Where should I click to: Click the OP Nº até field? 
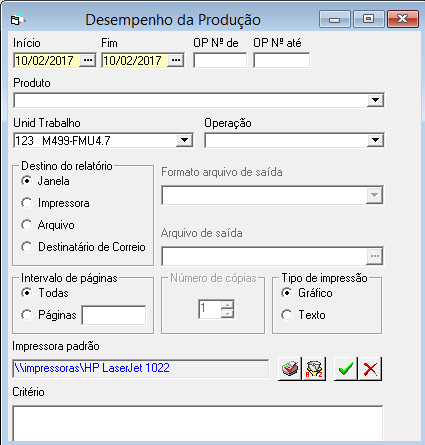tap(281, 60)
